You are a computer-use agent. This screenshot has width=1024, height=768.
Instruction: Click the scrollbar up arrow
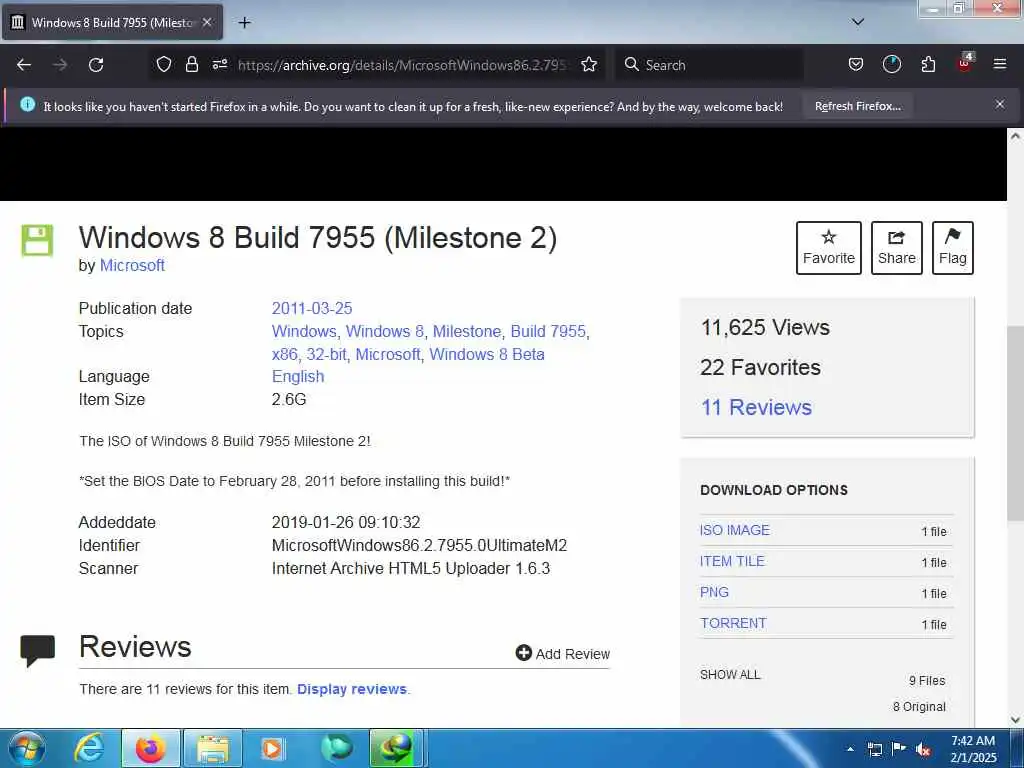[1015, 136]
